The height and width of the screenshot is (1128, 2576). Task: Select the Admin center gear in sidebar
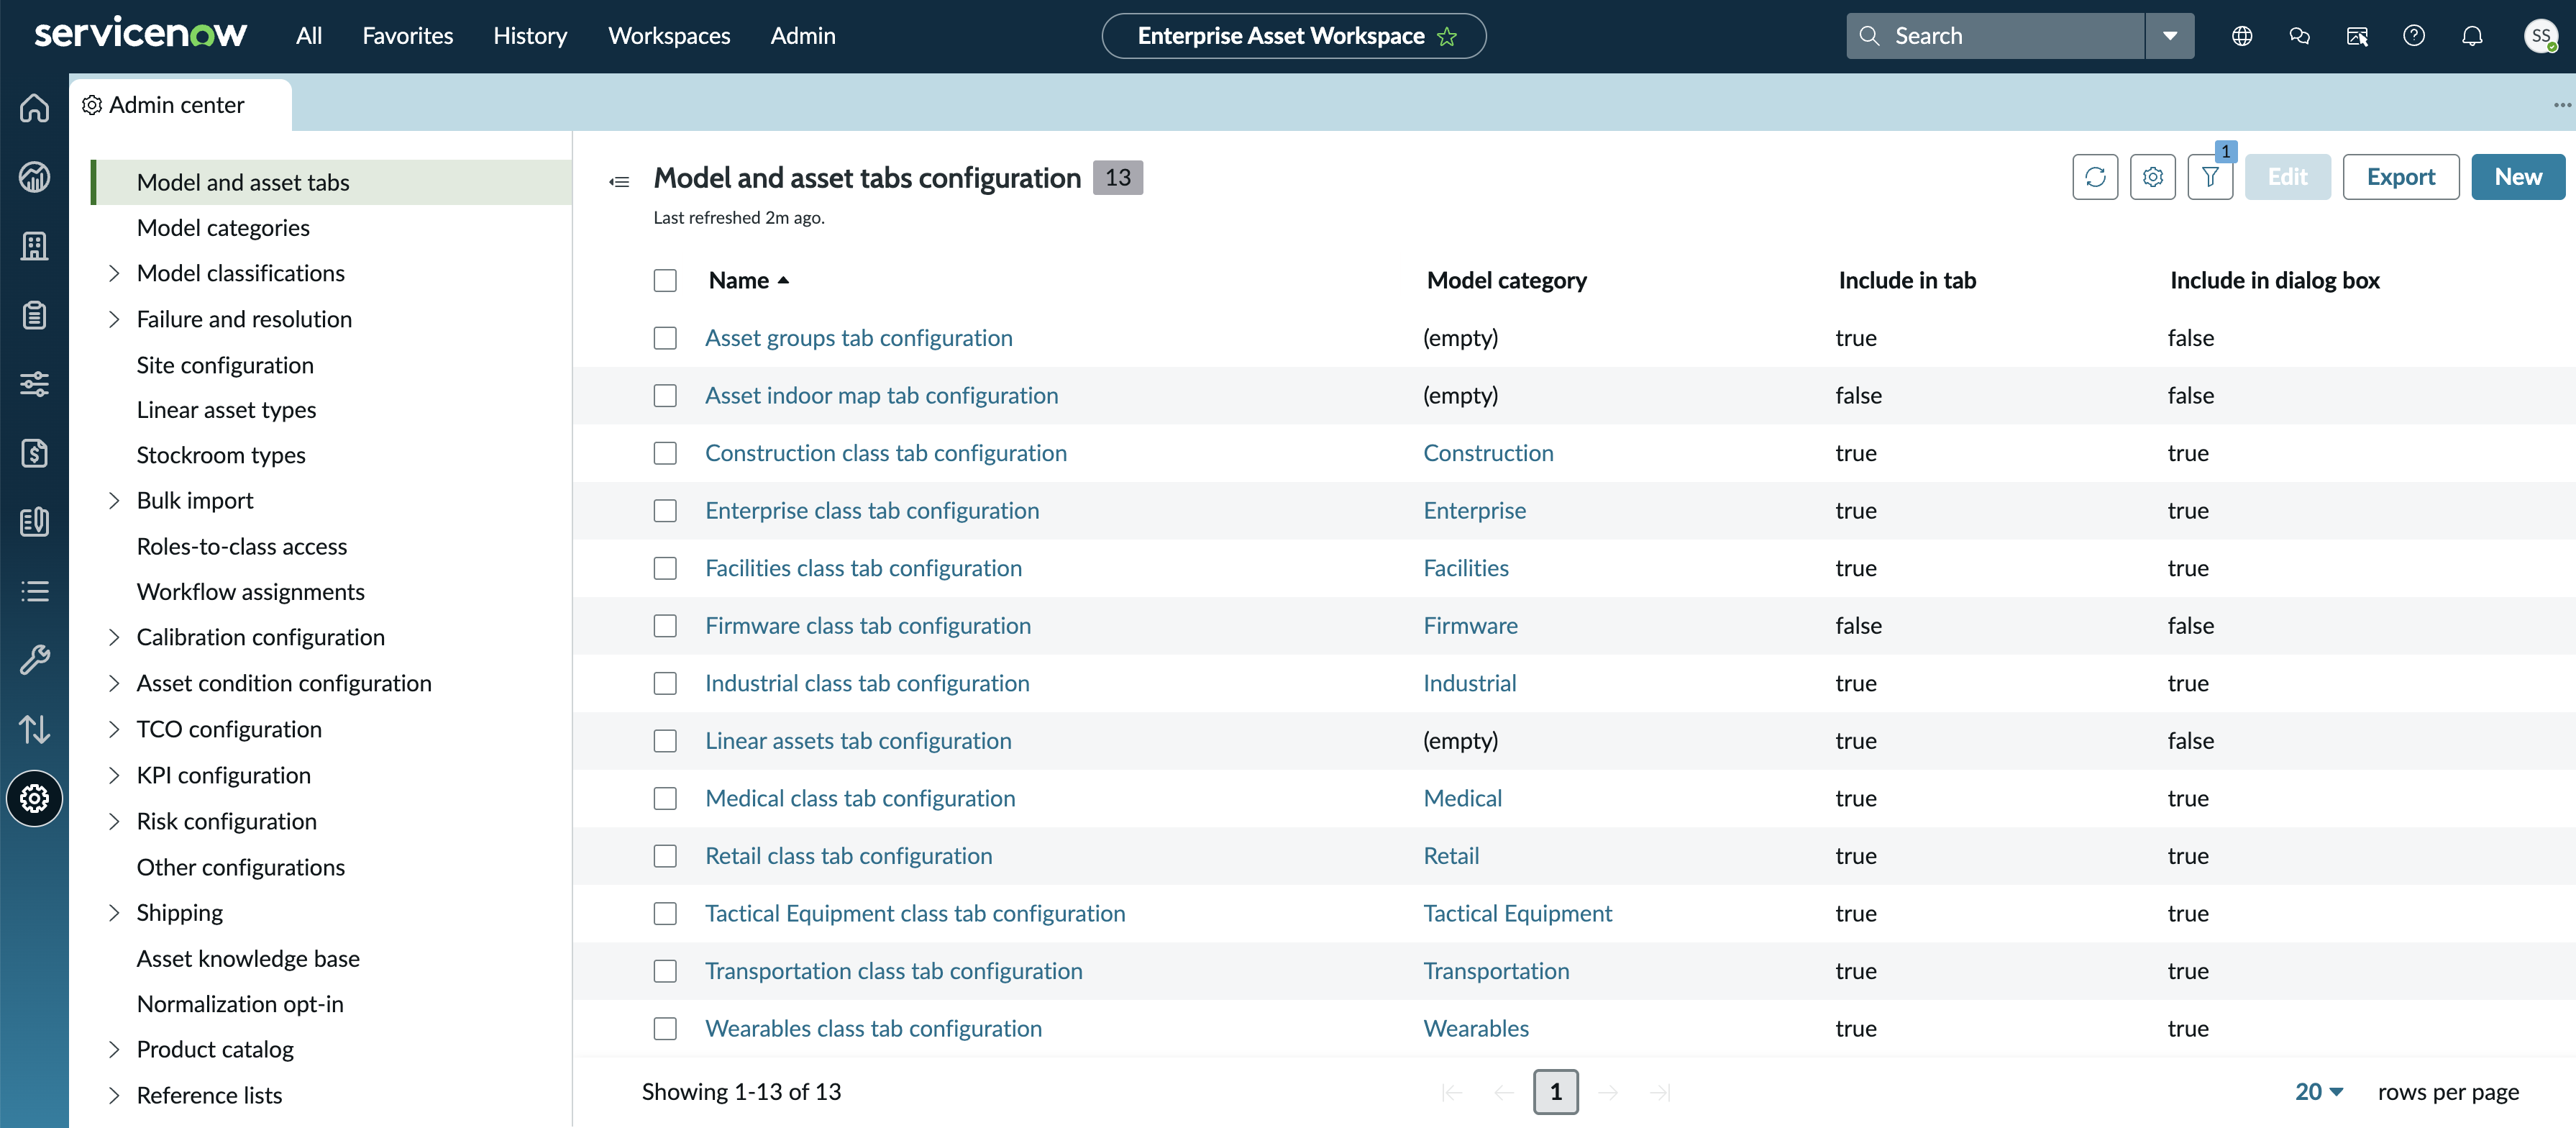tap(34, 798)
